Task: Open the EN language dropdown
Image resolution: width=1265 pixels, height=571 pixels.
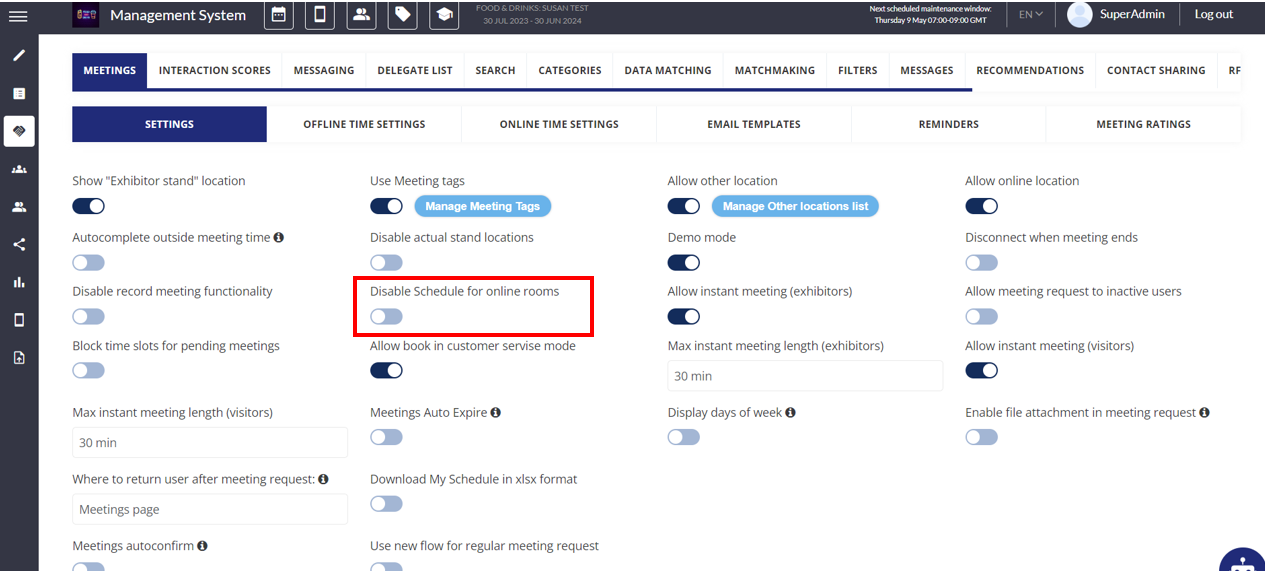Action: pos(1030,15)
